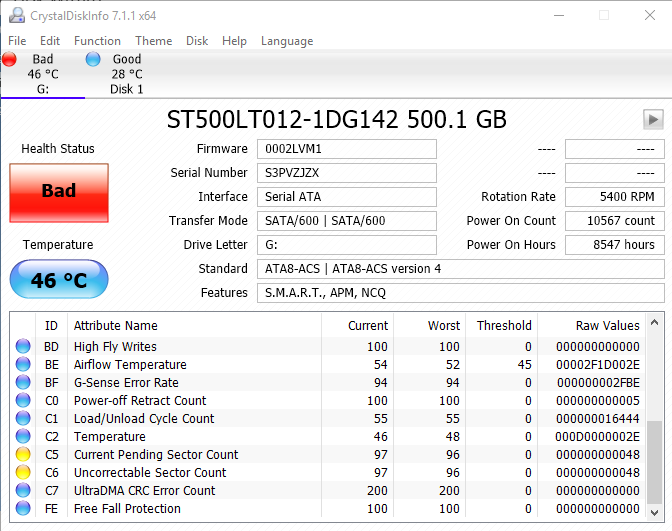Select the Bad 46 °C G: disk tab
This screenshot has width=672, height=531.
click(43, 74)
